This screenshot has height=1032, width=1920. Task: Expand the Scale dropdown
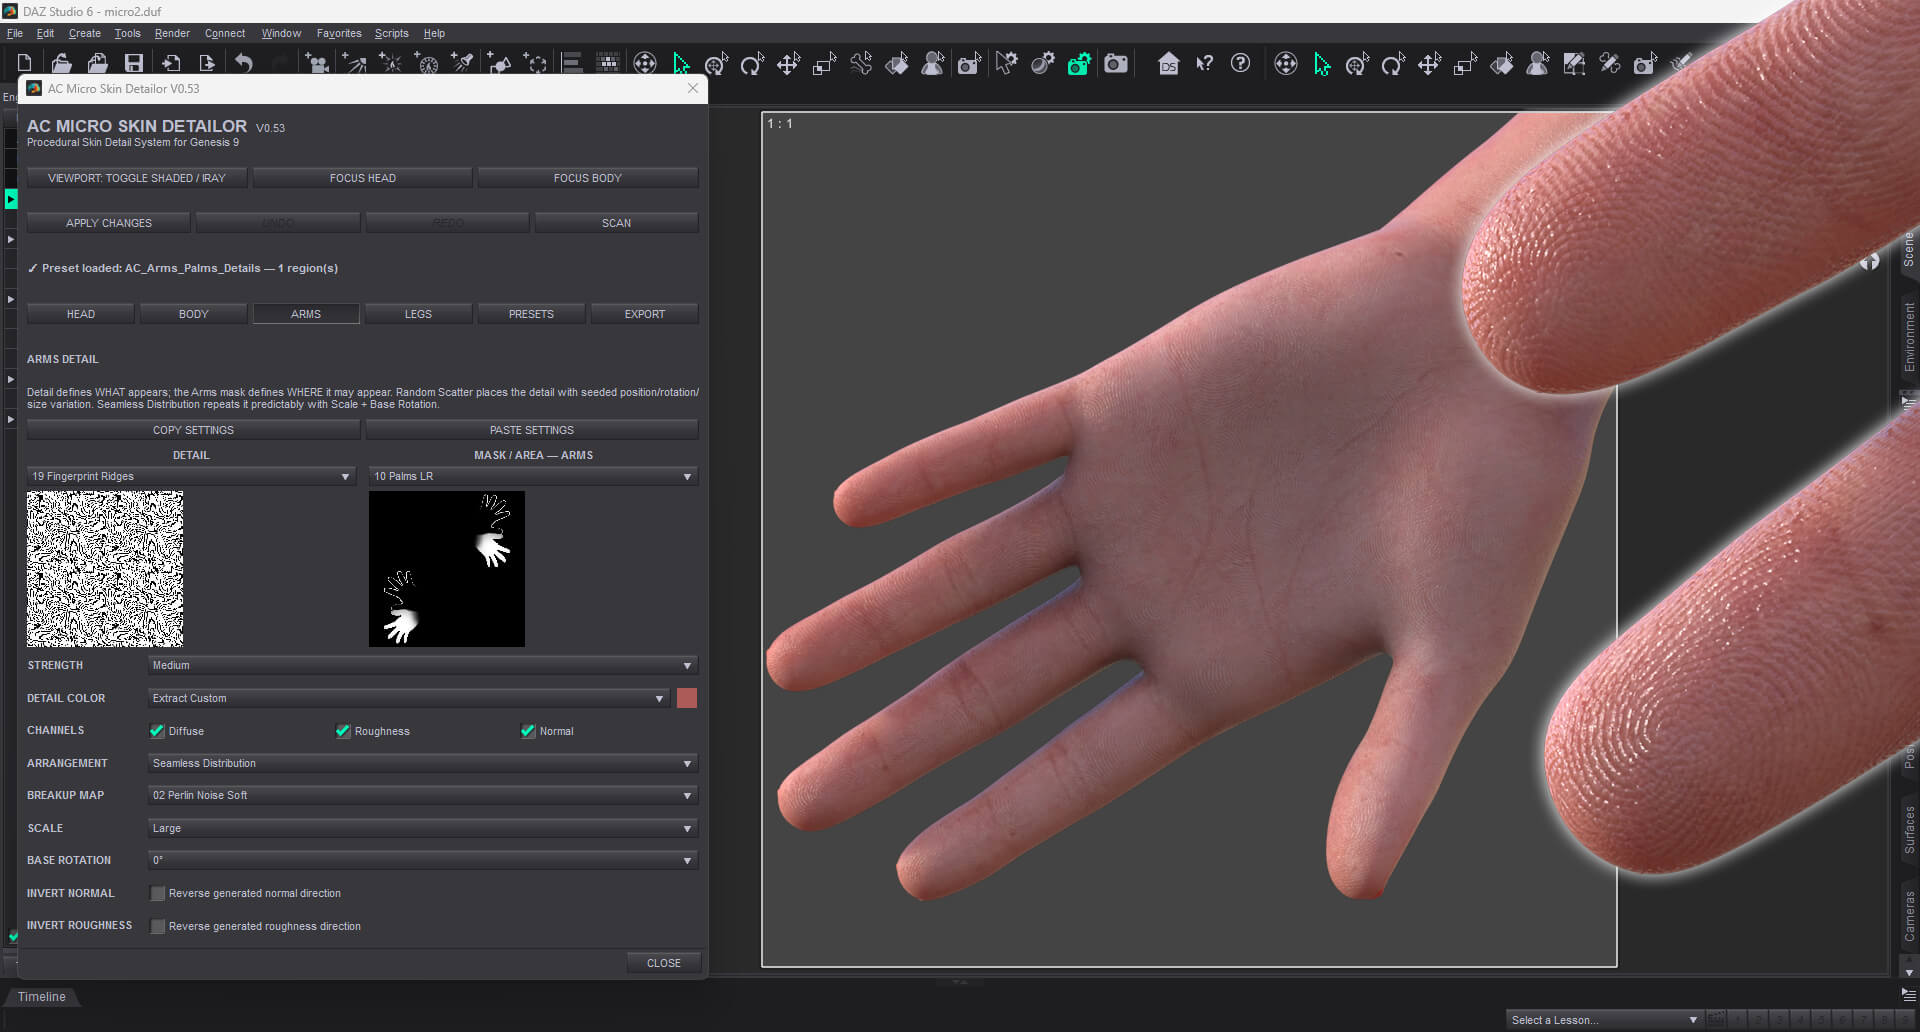pyautogui.click(x=423, y=828)
